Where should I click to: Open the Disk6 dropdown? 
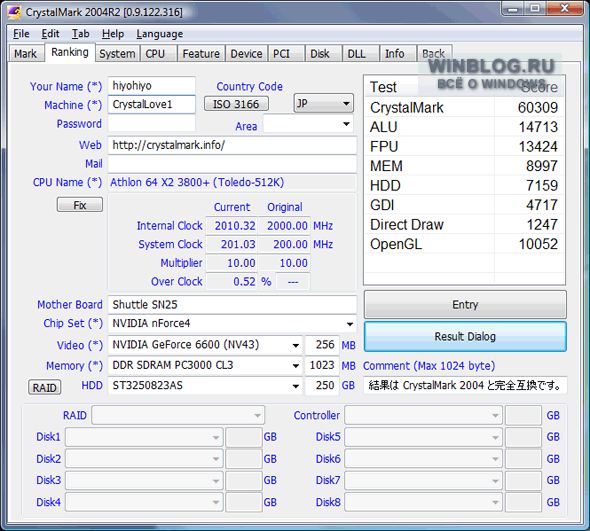click(423, 459)
